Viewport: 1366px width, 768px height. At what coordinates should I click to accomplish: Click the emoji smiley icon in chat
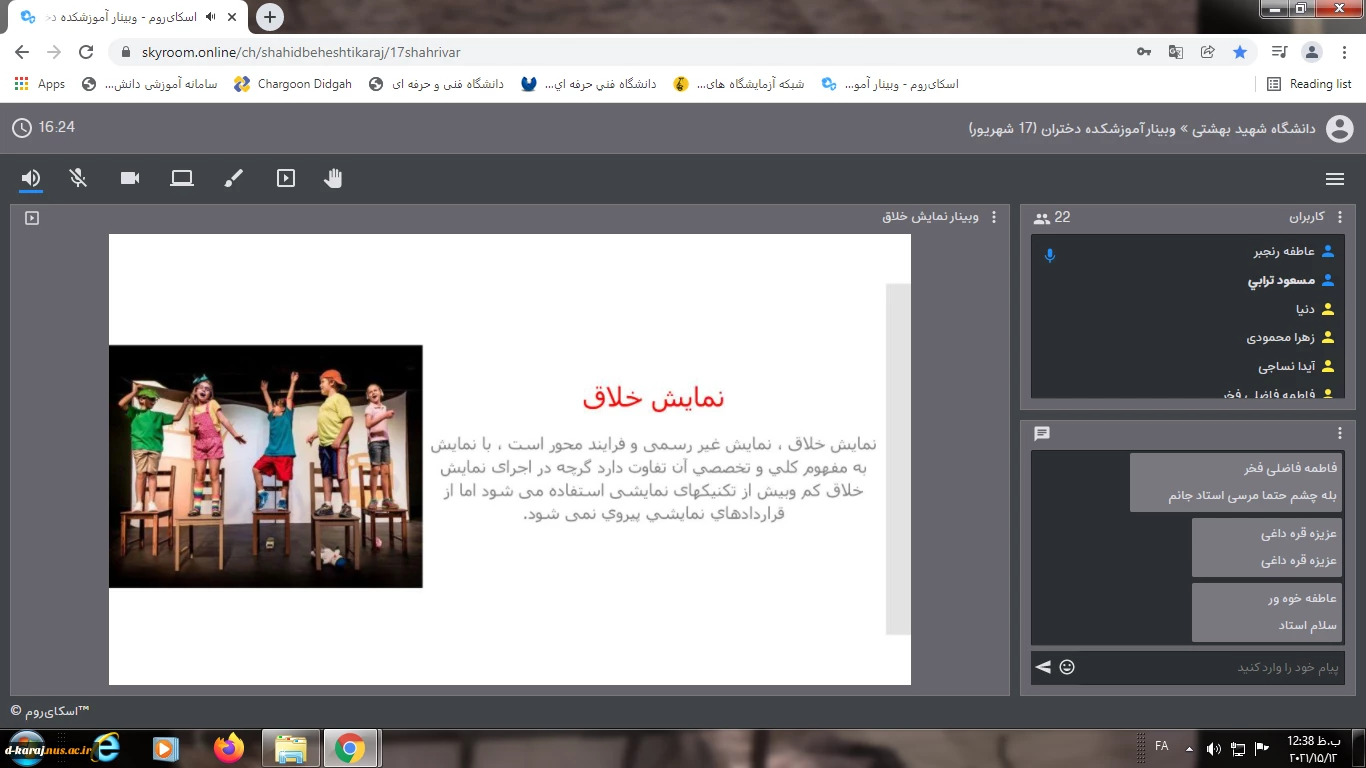(x=1067, y=667)
